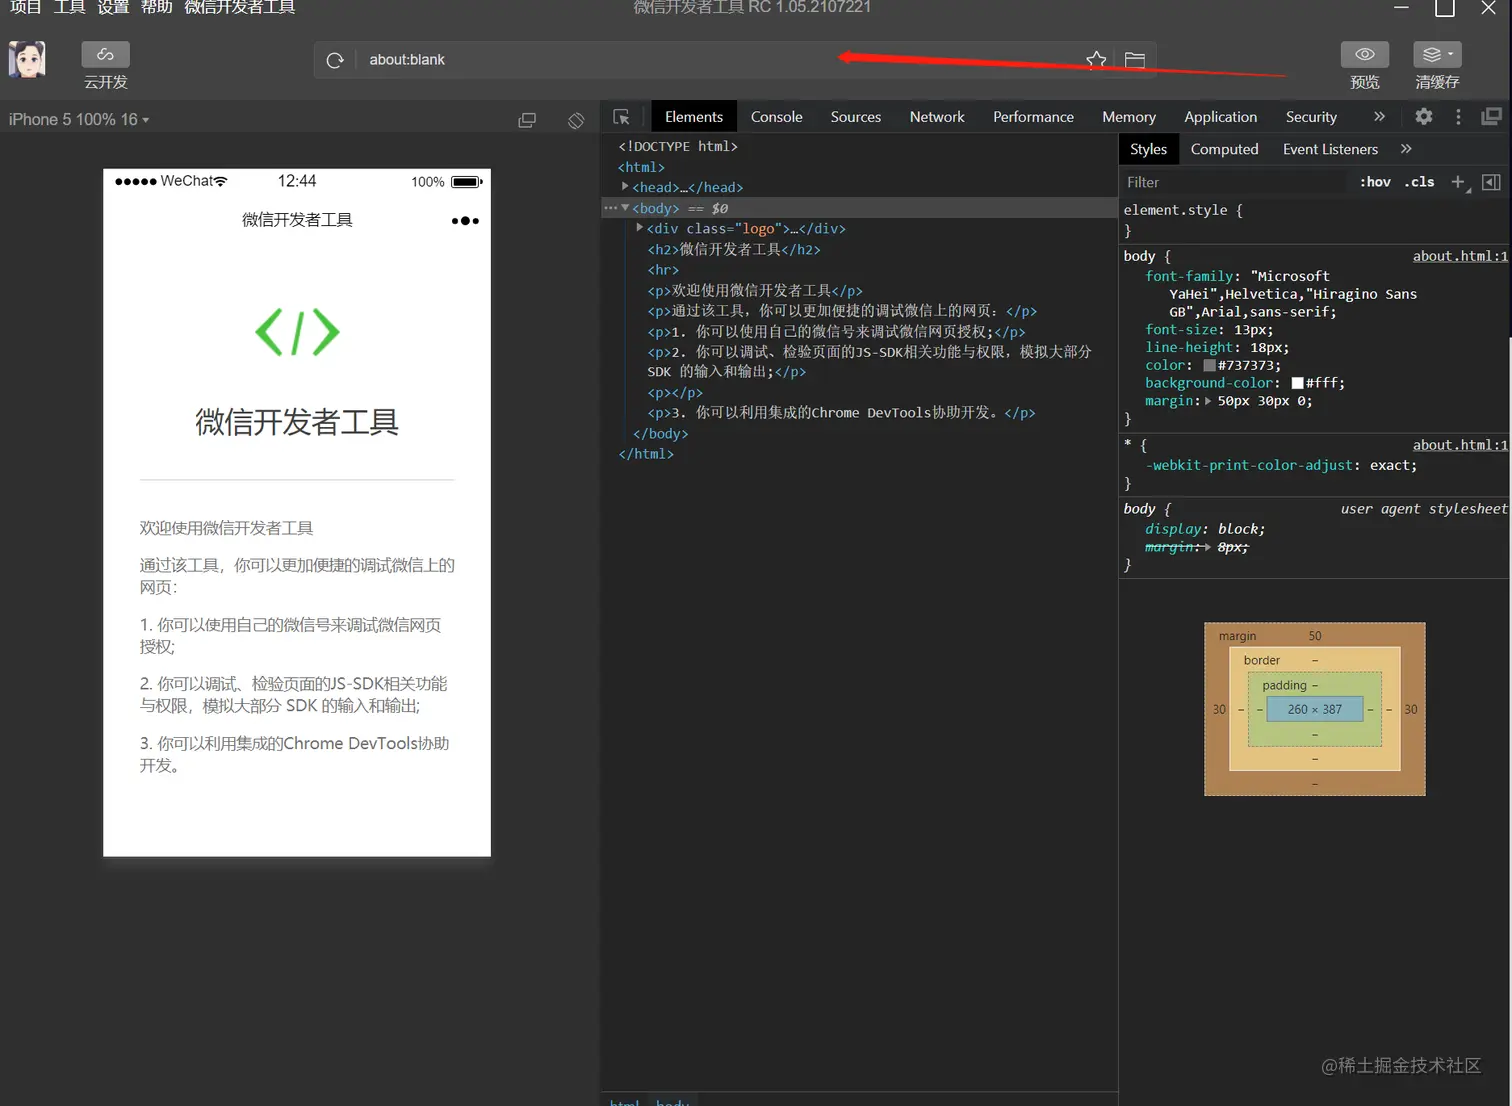Viewport: 1512px width, 1106px height.
Task: Click the user avatar picture
Action: (27, 60)
